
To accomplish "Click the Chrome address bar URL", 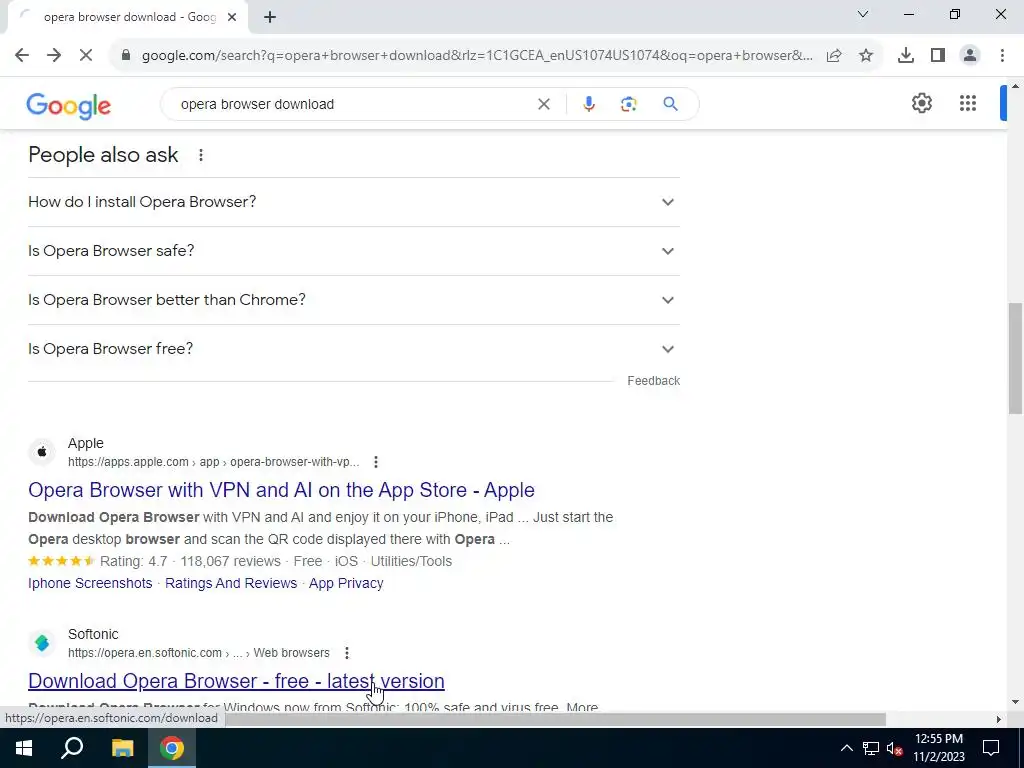I will (x=477, y=56).
